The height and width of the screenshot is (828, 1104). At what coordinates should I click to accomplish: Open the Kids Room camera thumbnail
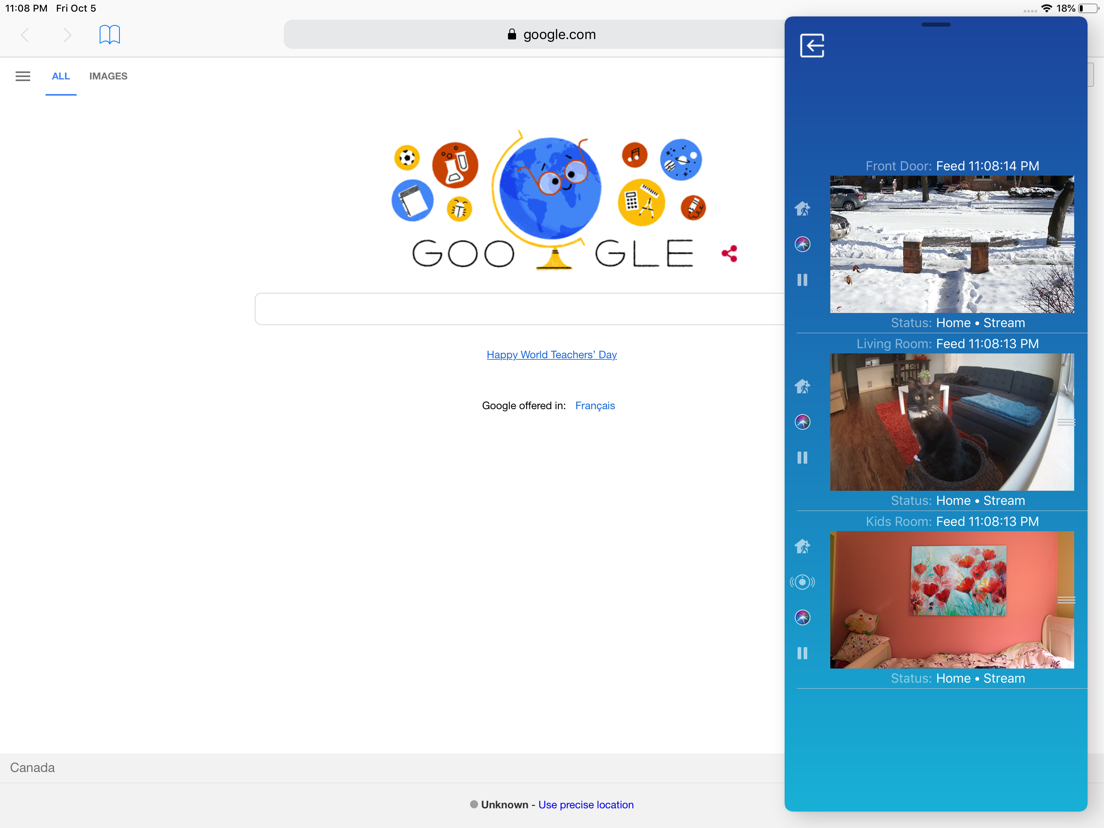click(x=952, y=600)
